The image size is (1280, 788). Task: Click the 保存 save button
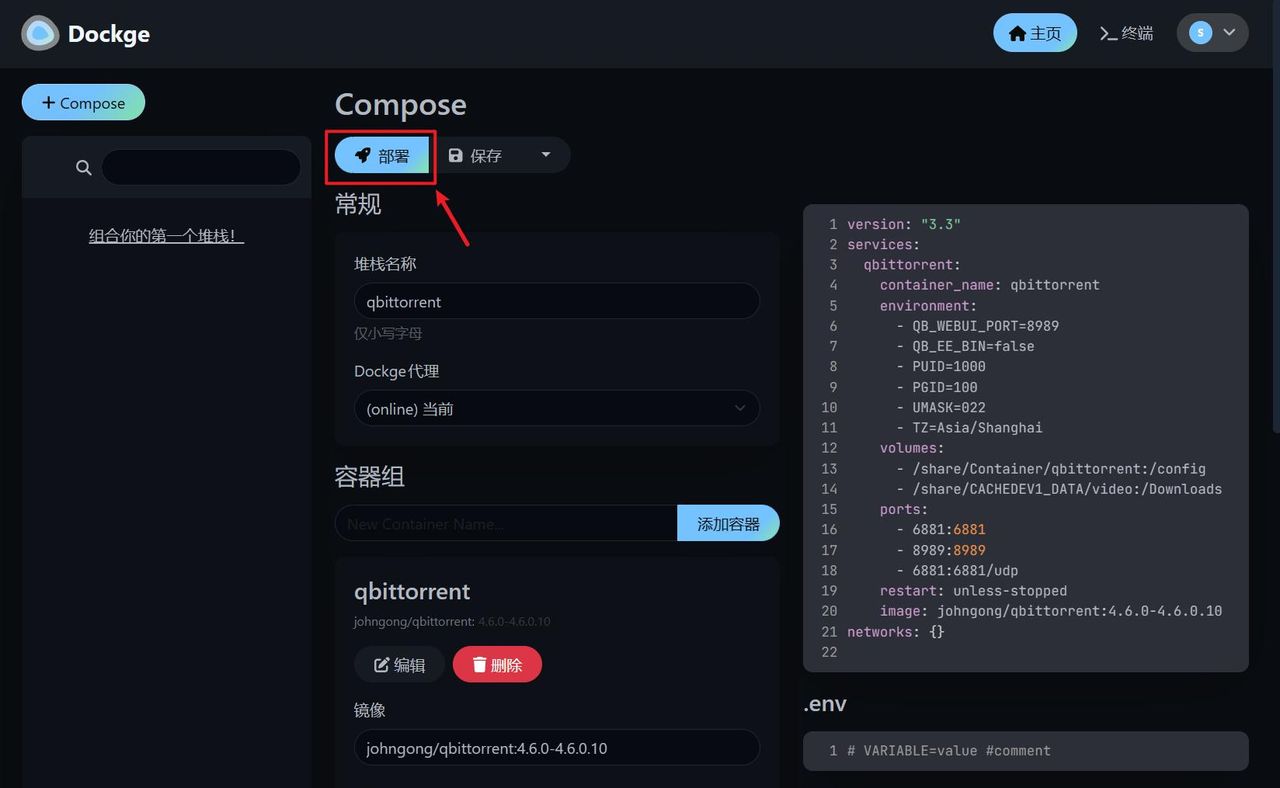coord(475,155)
